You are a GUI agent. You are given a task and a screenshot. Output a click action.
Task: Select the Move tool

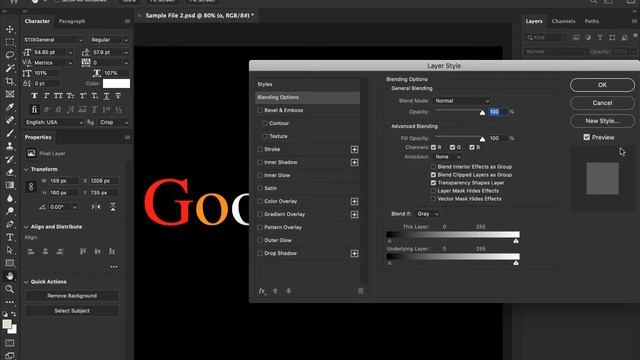pos(10,29)
